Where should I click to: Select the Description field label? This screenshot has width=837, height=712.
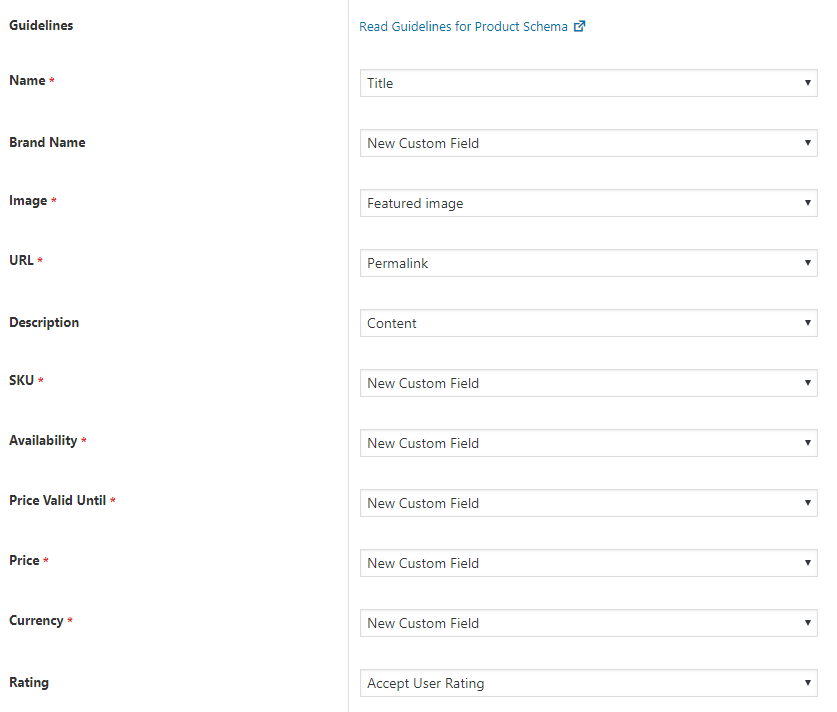tap(44, 322)
